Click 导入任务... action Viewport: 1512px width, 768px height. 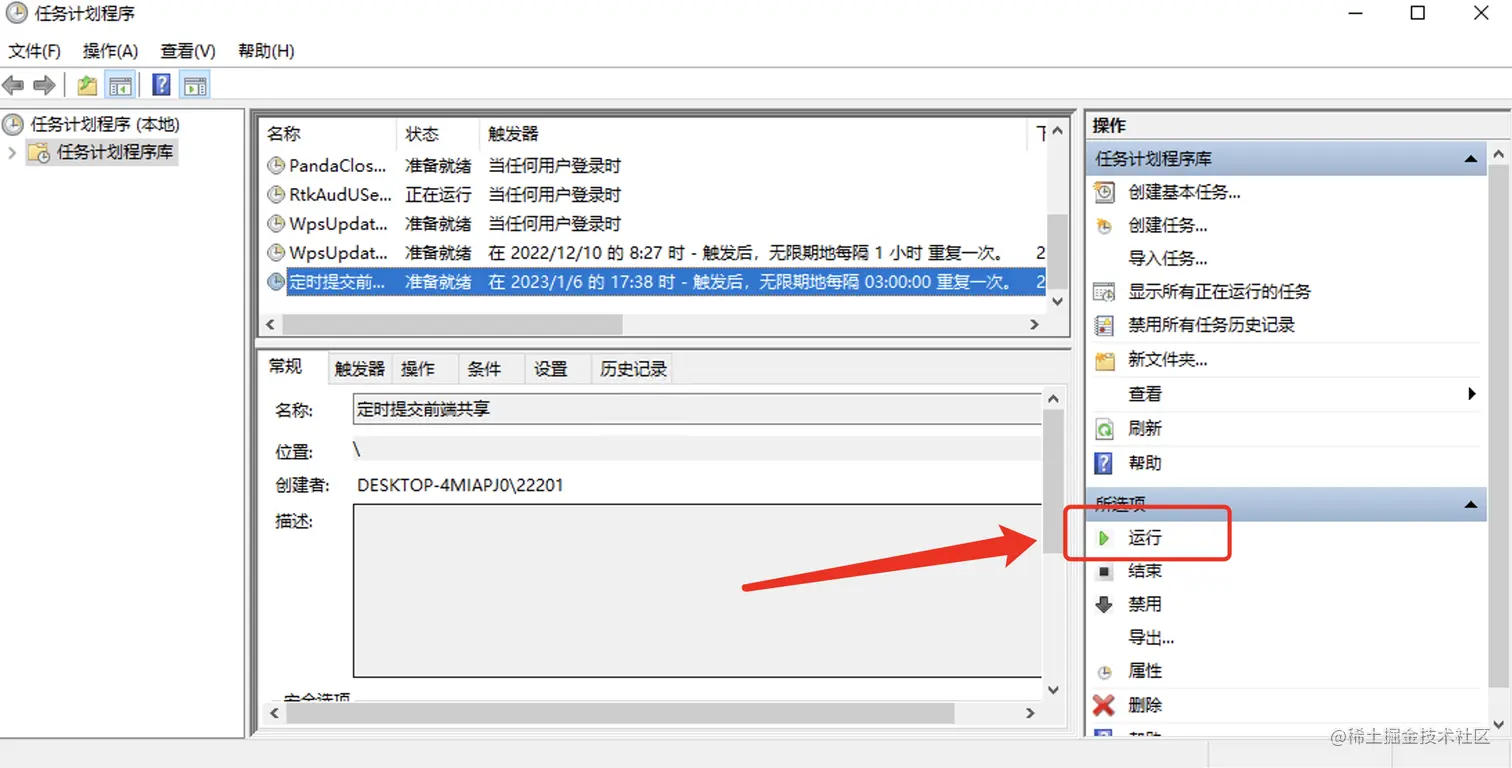pos(1168,259)
